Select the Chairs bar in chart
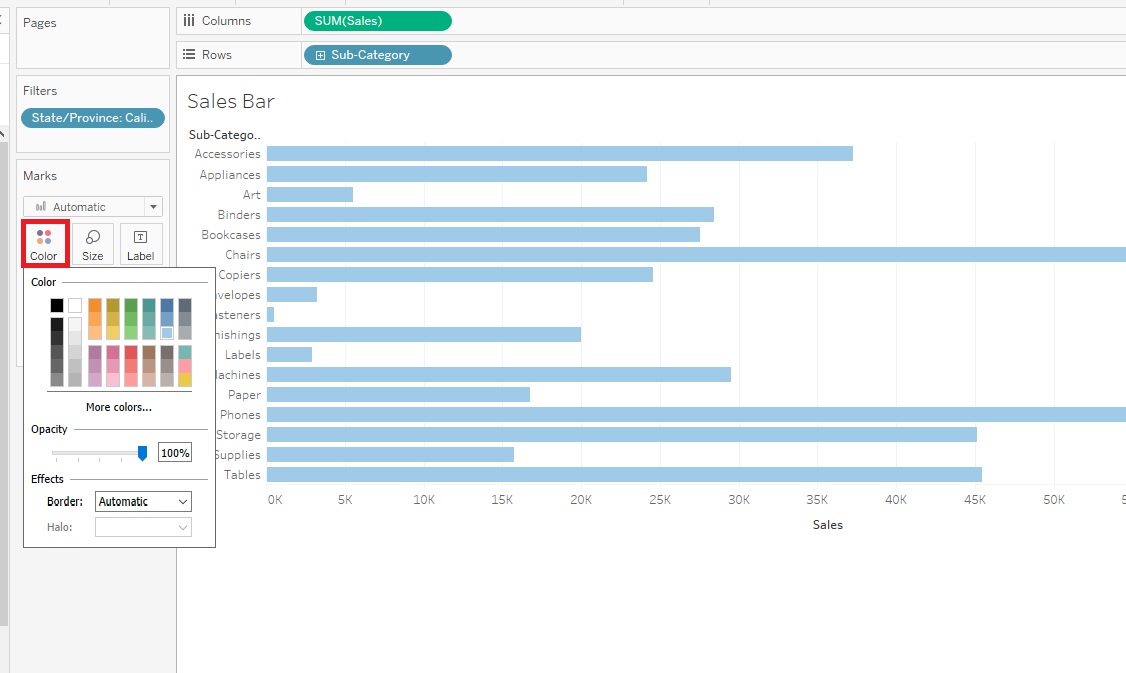 pos(696,255)
